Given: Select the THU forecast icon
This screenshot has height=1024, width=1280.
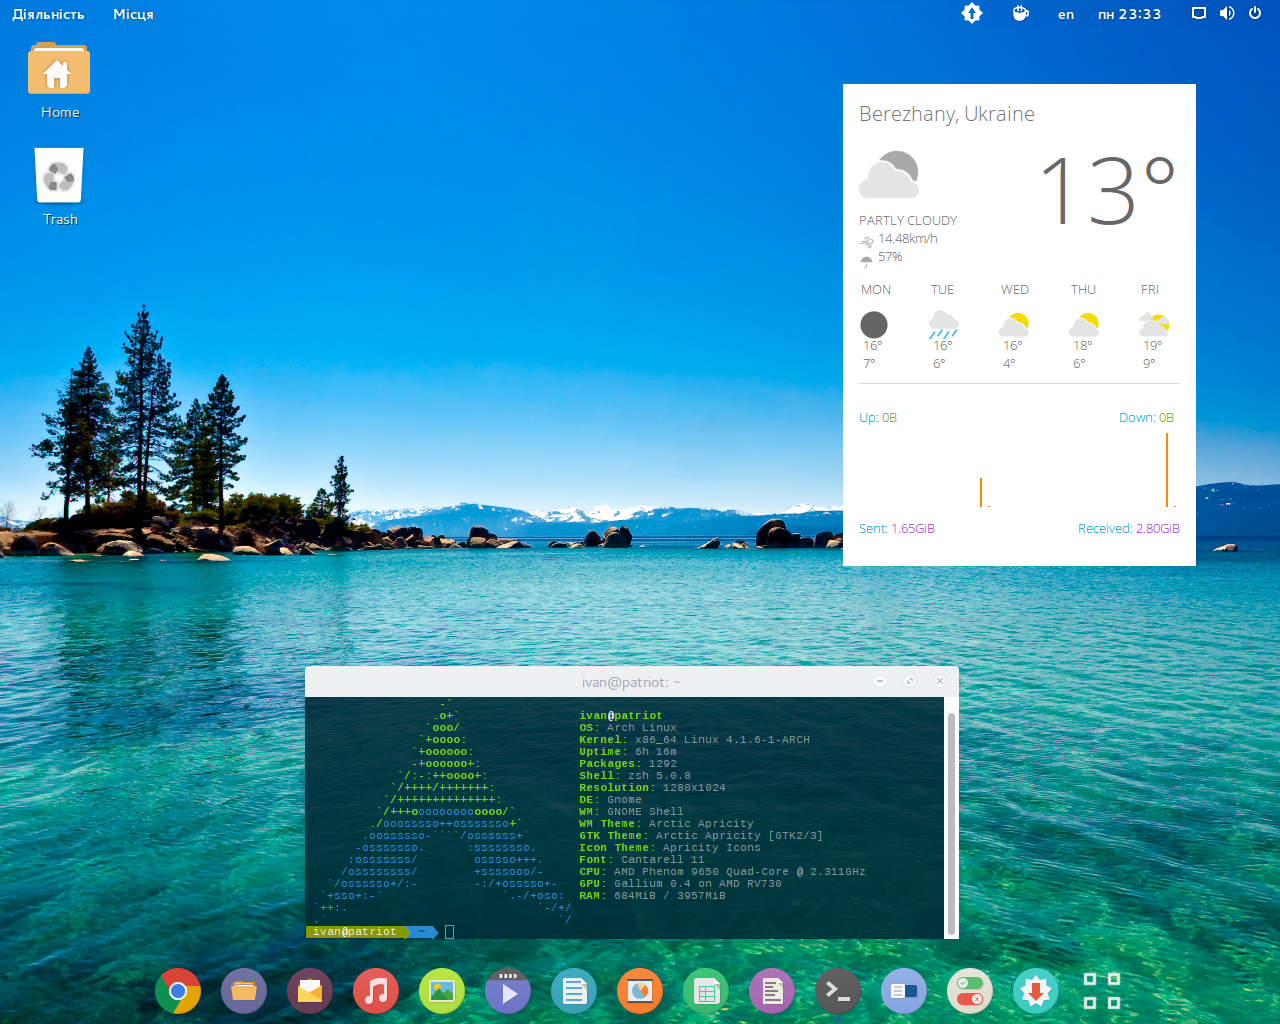Looking at the screenshot, I should pos(1084,324).
